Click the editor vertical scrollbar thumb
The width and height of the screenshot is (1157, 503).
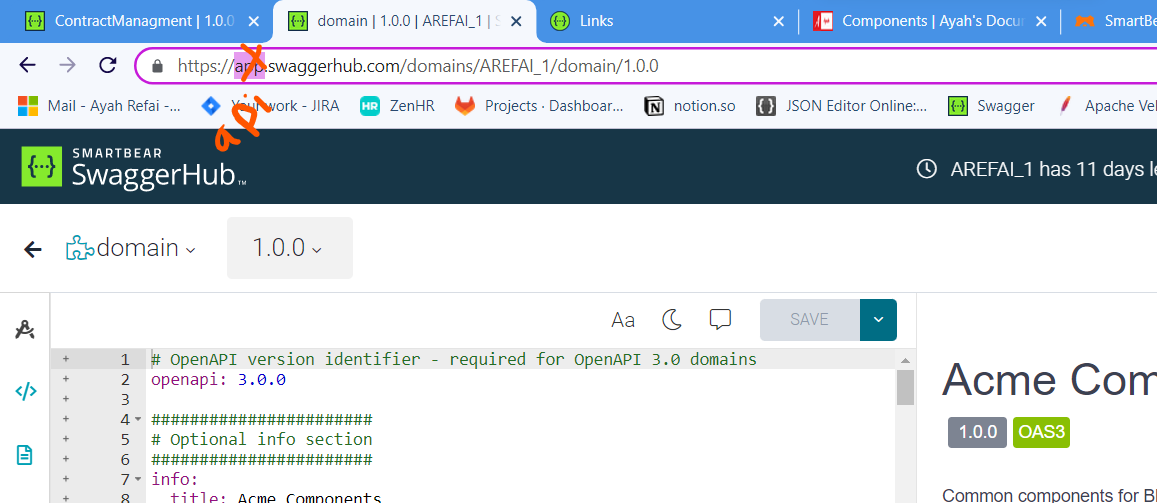905,387
